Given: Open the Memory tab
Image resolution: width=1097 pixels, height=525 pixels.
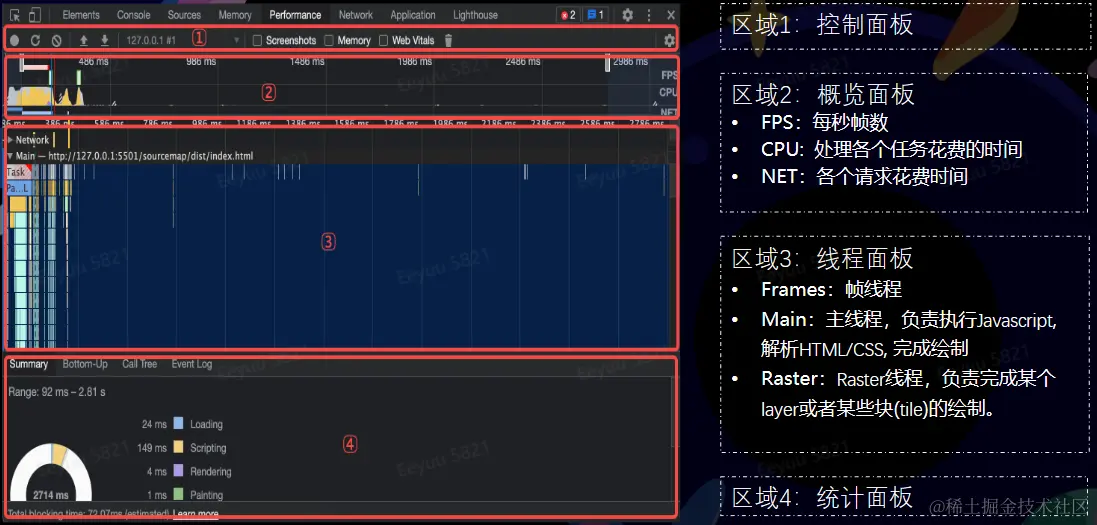Looking at the screenshot, I should click(235, 15).
